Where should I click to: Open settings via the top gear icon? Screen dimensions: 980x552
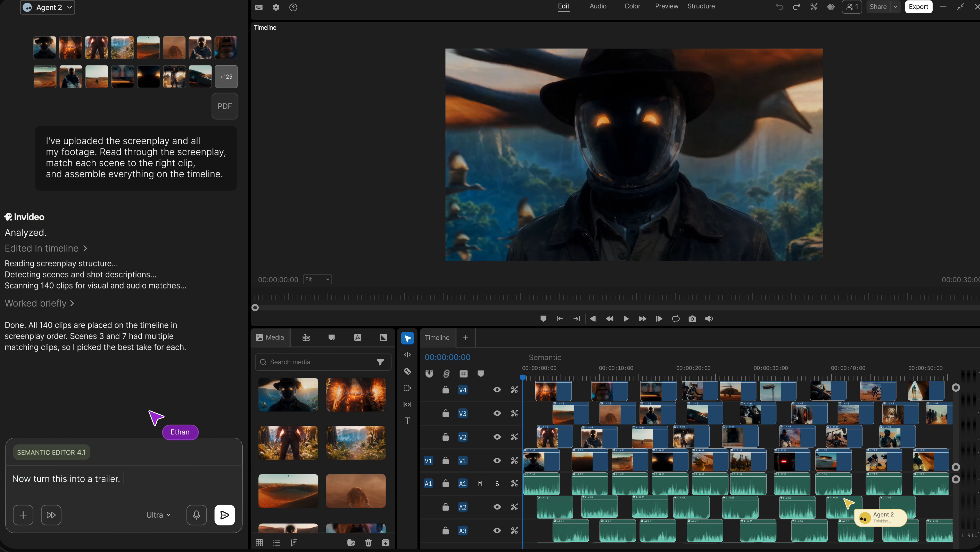tap(276, 8)
